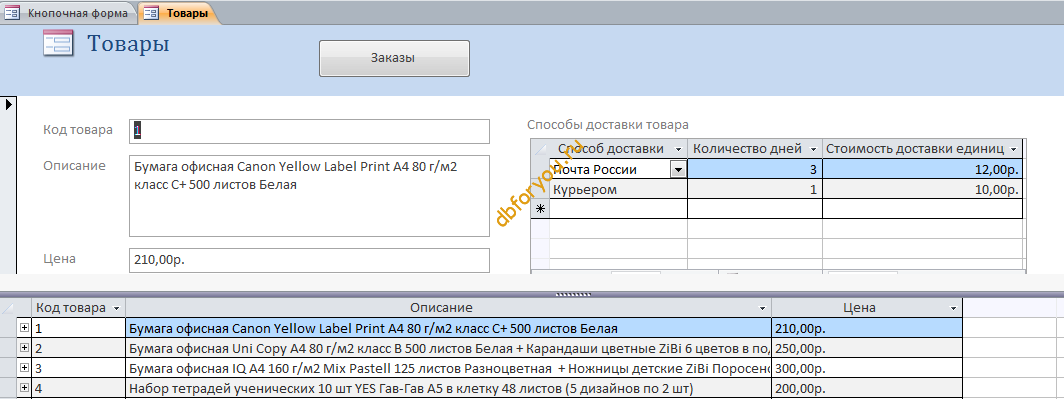Select the Бумага офисная Uni Copy description cell
Viewport: 1064px width, 399px height.
(x=449, y=349)
